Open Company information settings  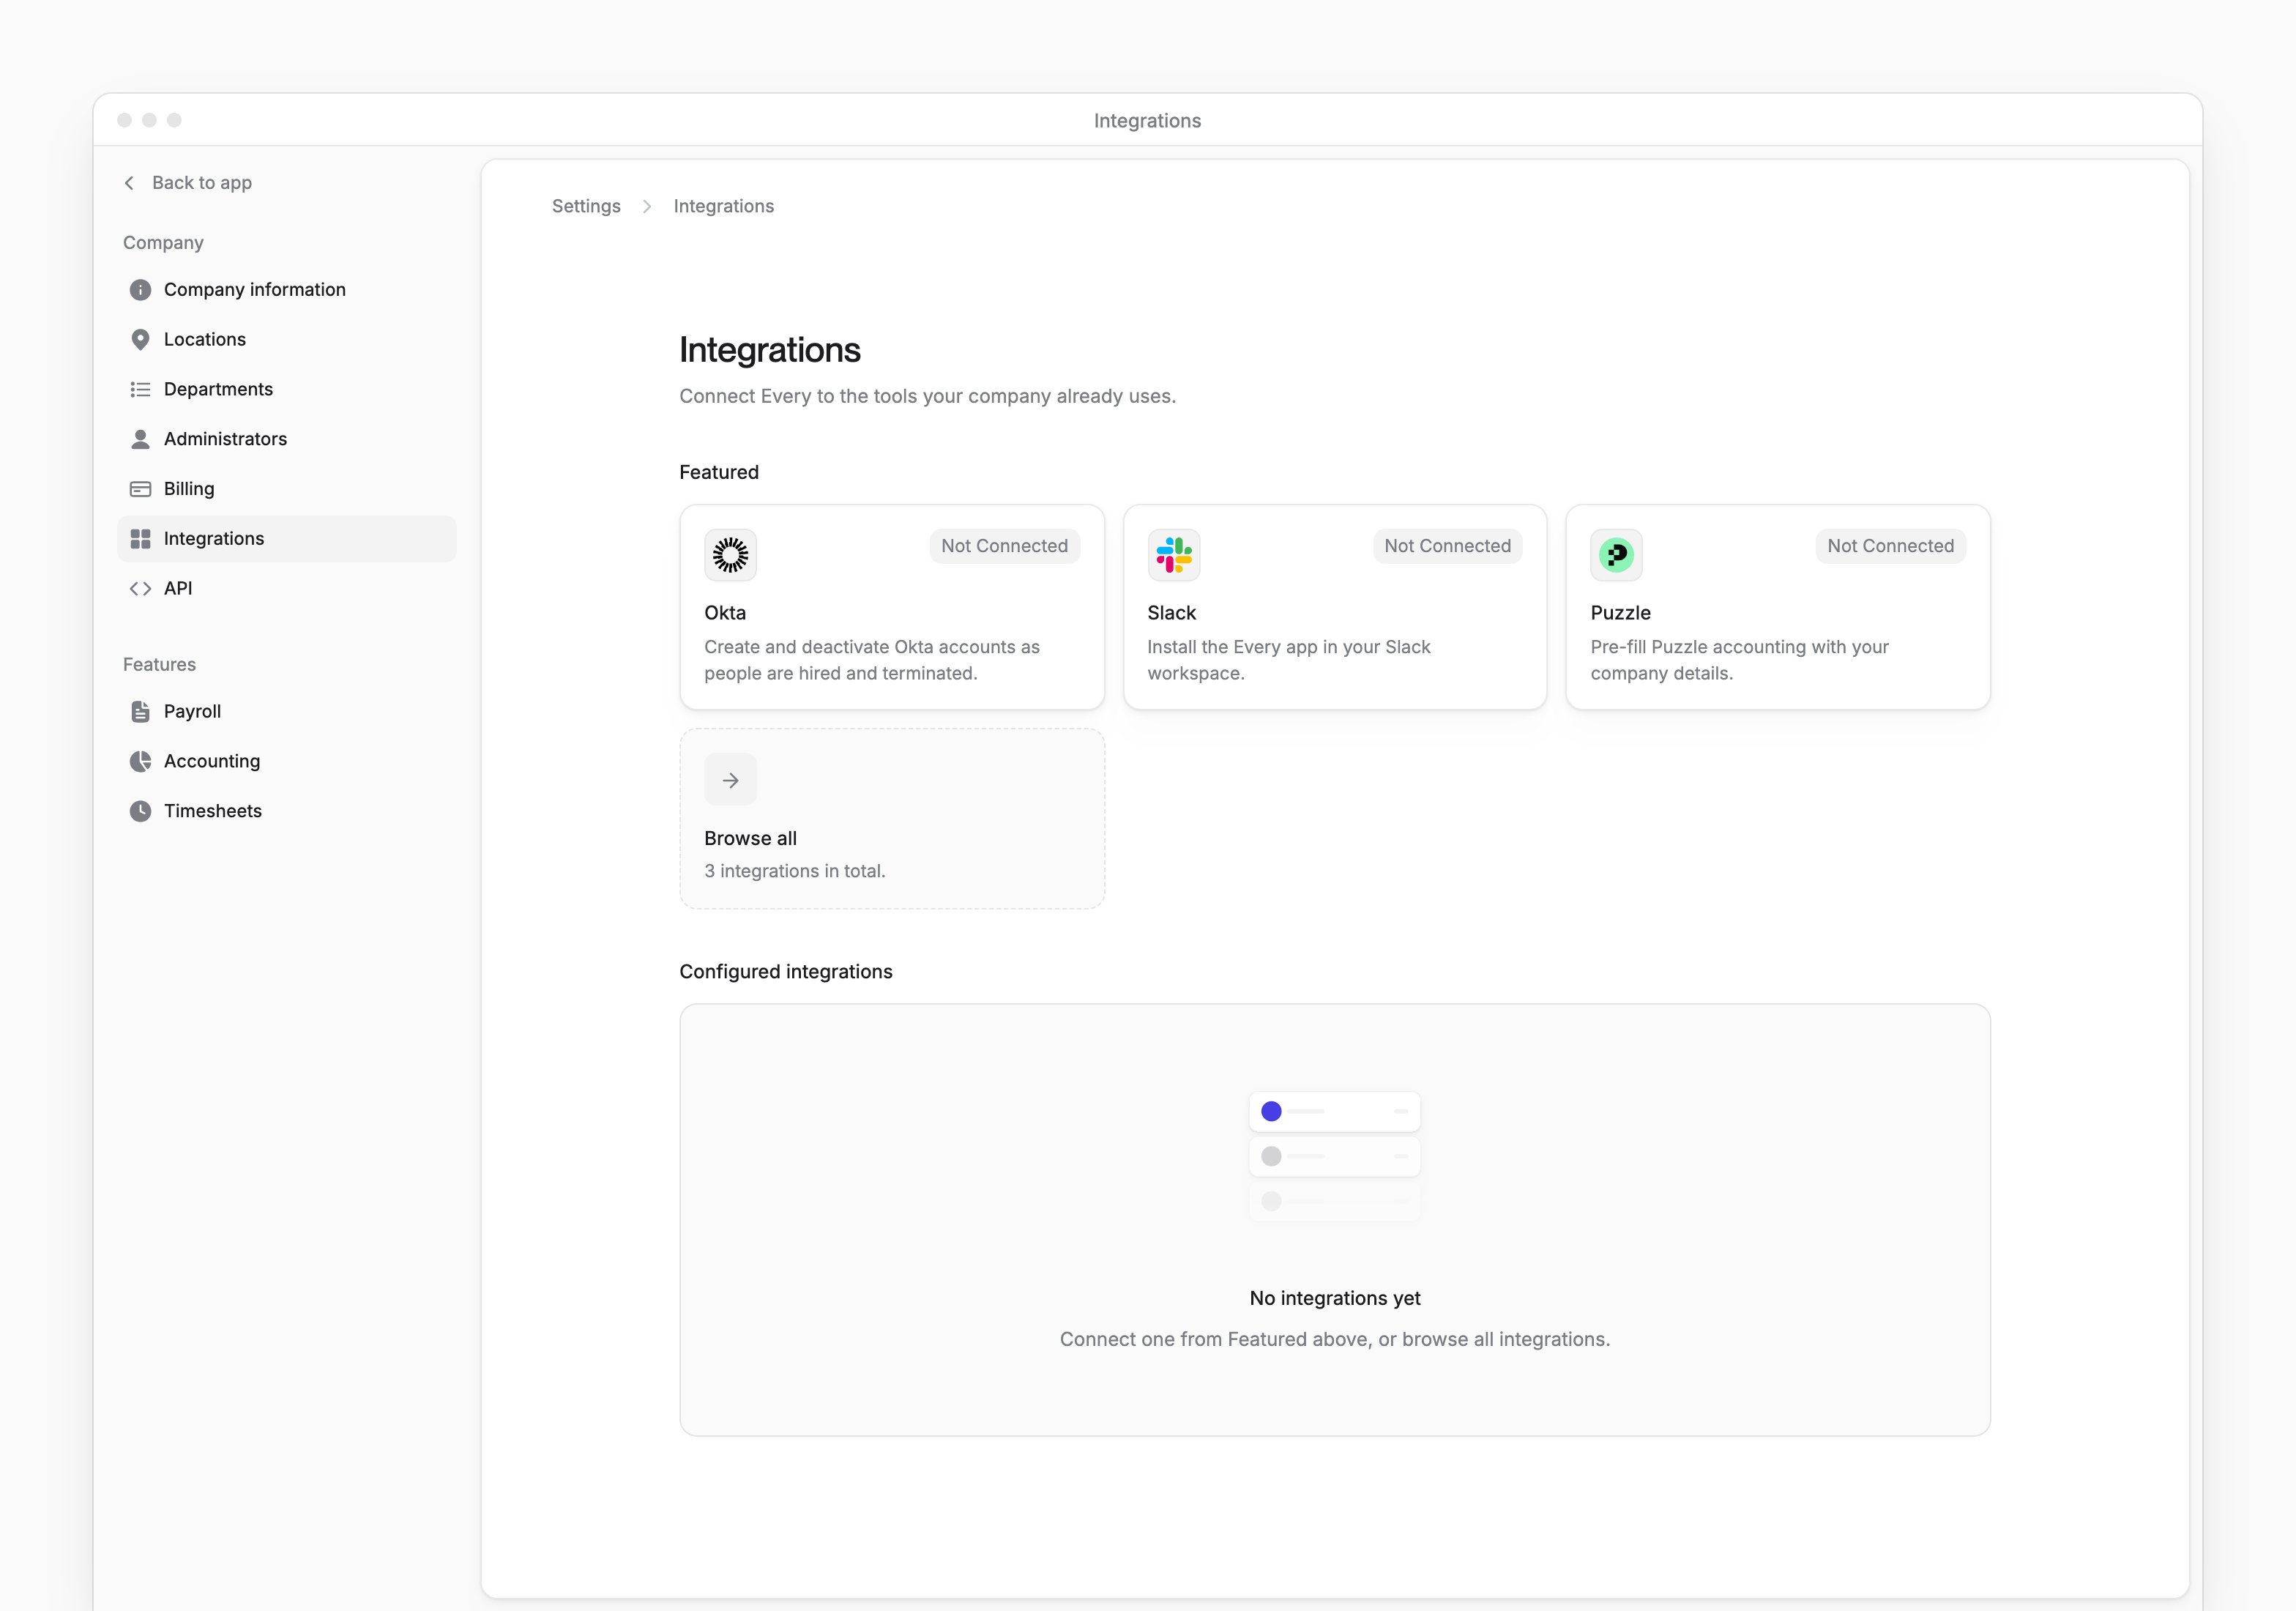click(287, 290)
